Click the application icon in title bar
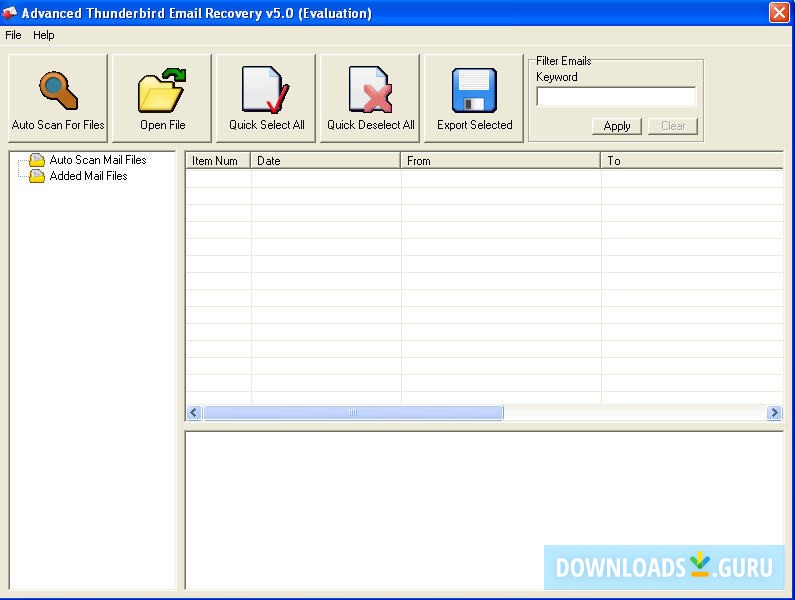 (x=10, y=13)
